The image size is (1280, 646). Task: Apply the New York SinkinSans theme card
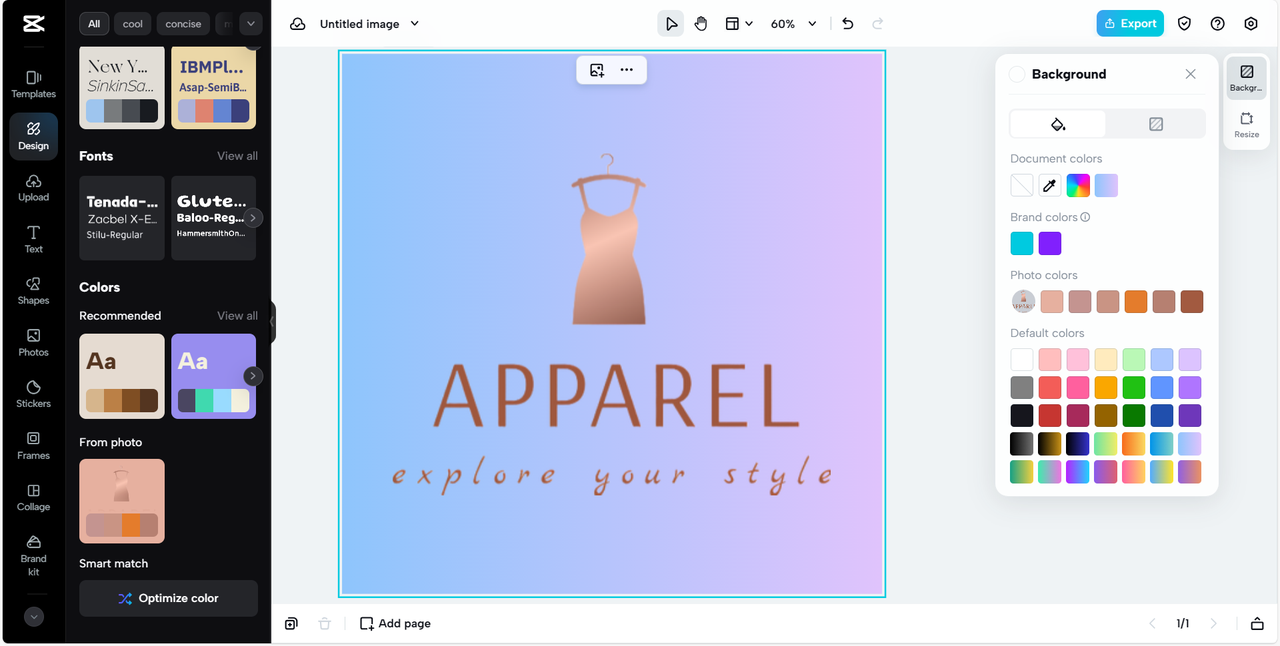click(x=122, y=88)
